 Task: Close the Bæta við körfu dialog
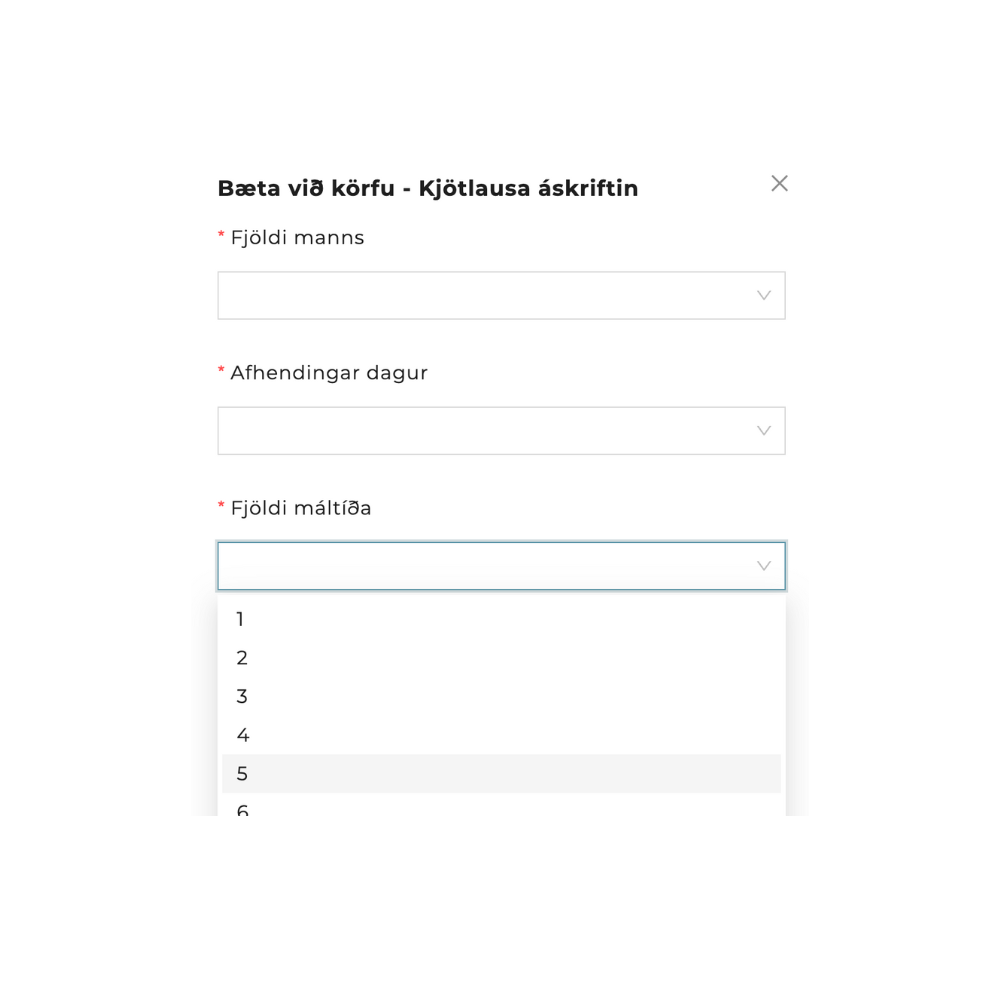(x=779, y=183)
